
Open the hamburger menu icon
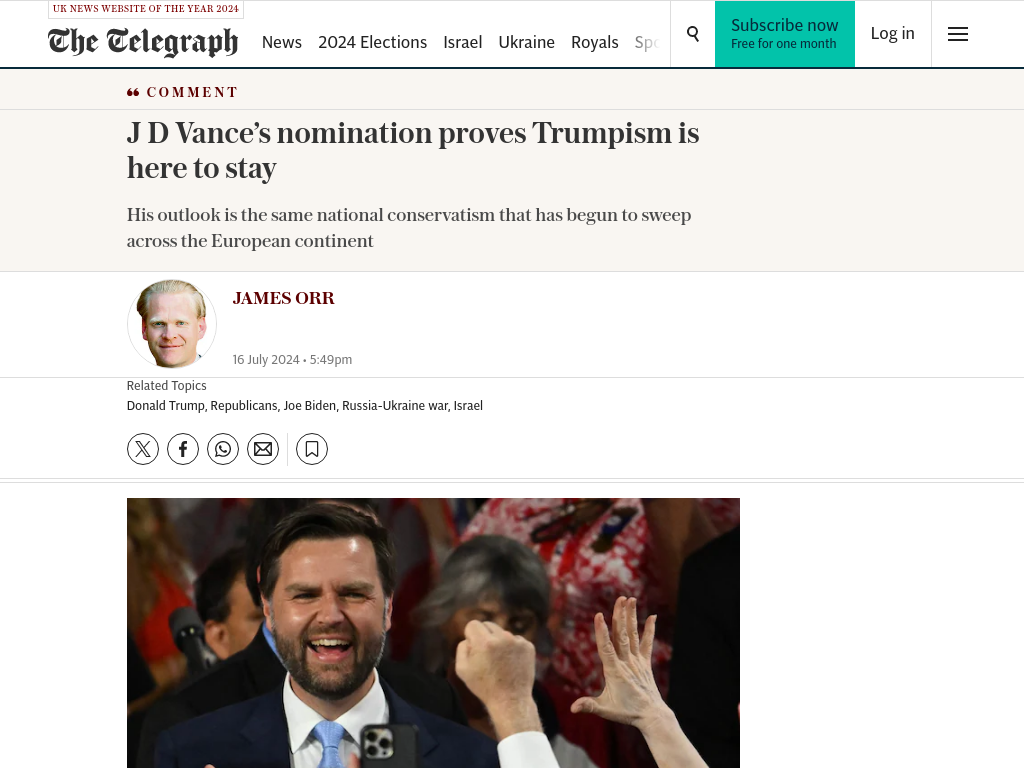[x=957, y=34]
